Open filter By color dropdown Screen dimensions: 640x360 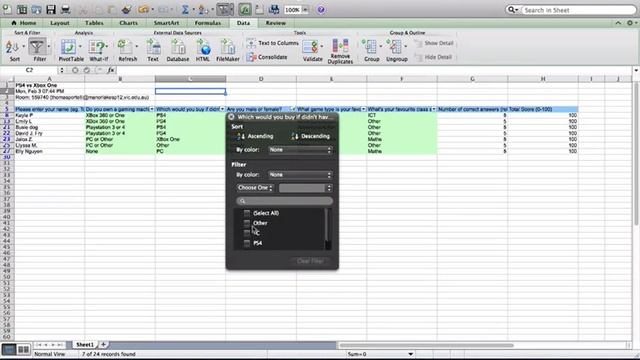tap(300, 175)
